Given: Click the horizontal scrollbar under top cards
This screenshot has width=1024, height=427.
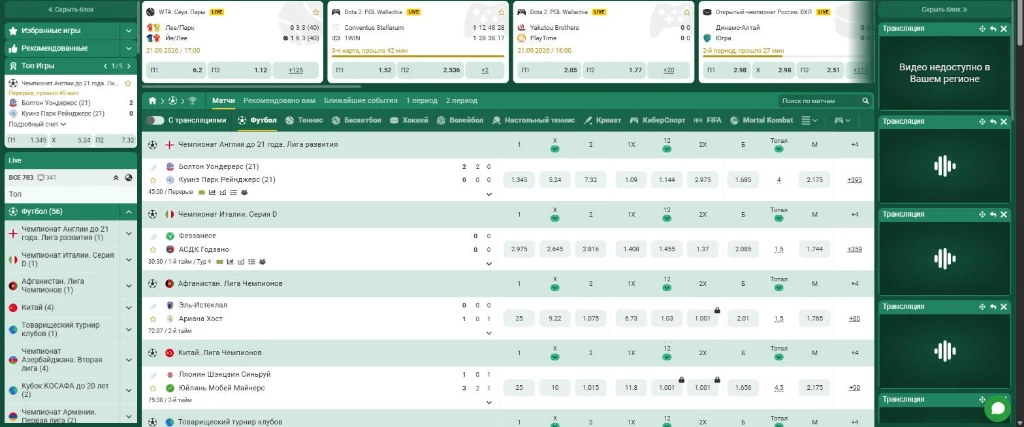Looking at the screenshot, I should pos(251,86).
